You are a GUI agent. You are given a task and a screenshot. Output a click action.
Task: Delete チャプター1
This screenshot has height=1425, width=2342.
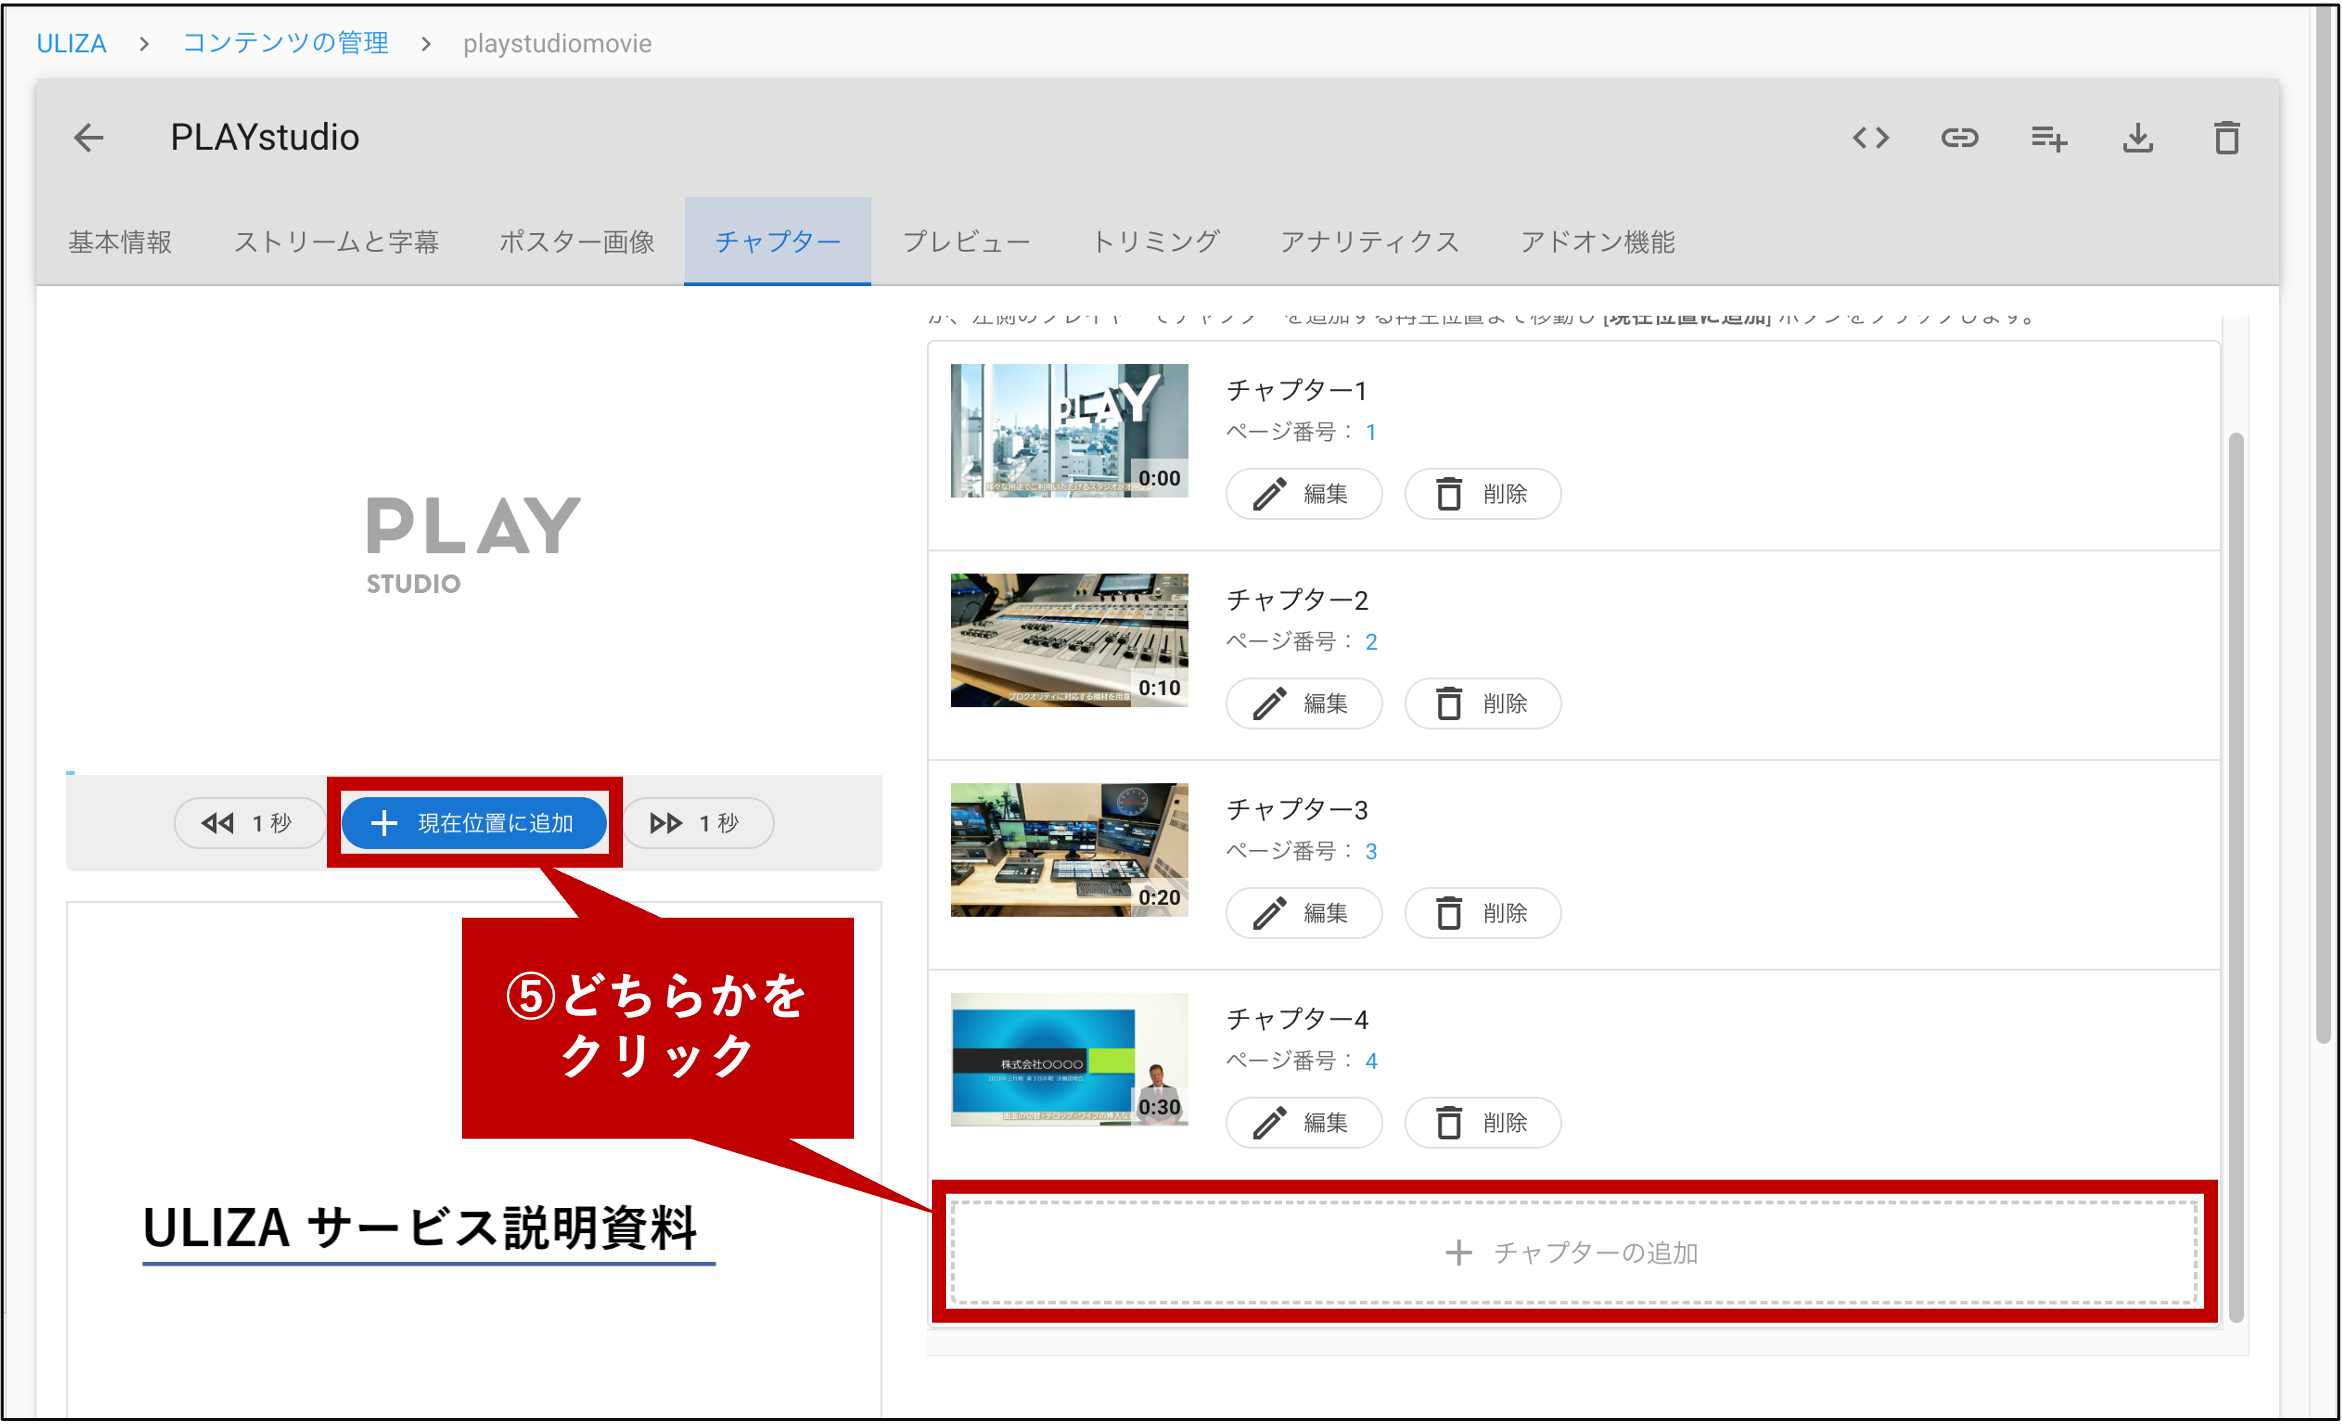(x=1483, y=494)
